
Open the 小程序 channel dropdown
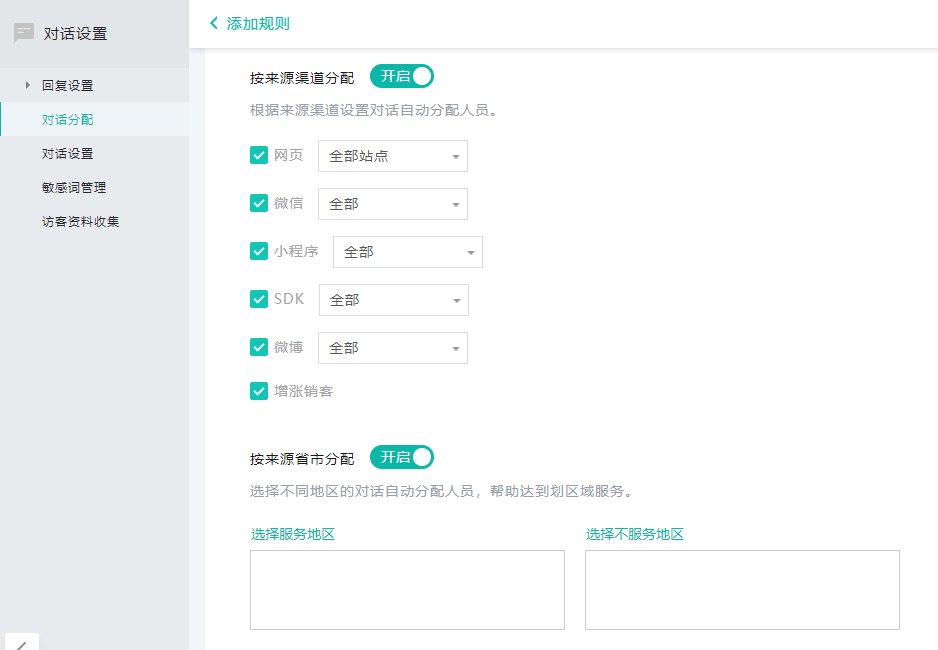[x=408, y=252]
